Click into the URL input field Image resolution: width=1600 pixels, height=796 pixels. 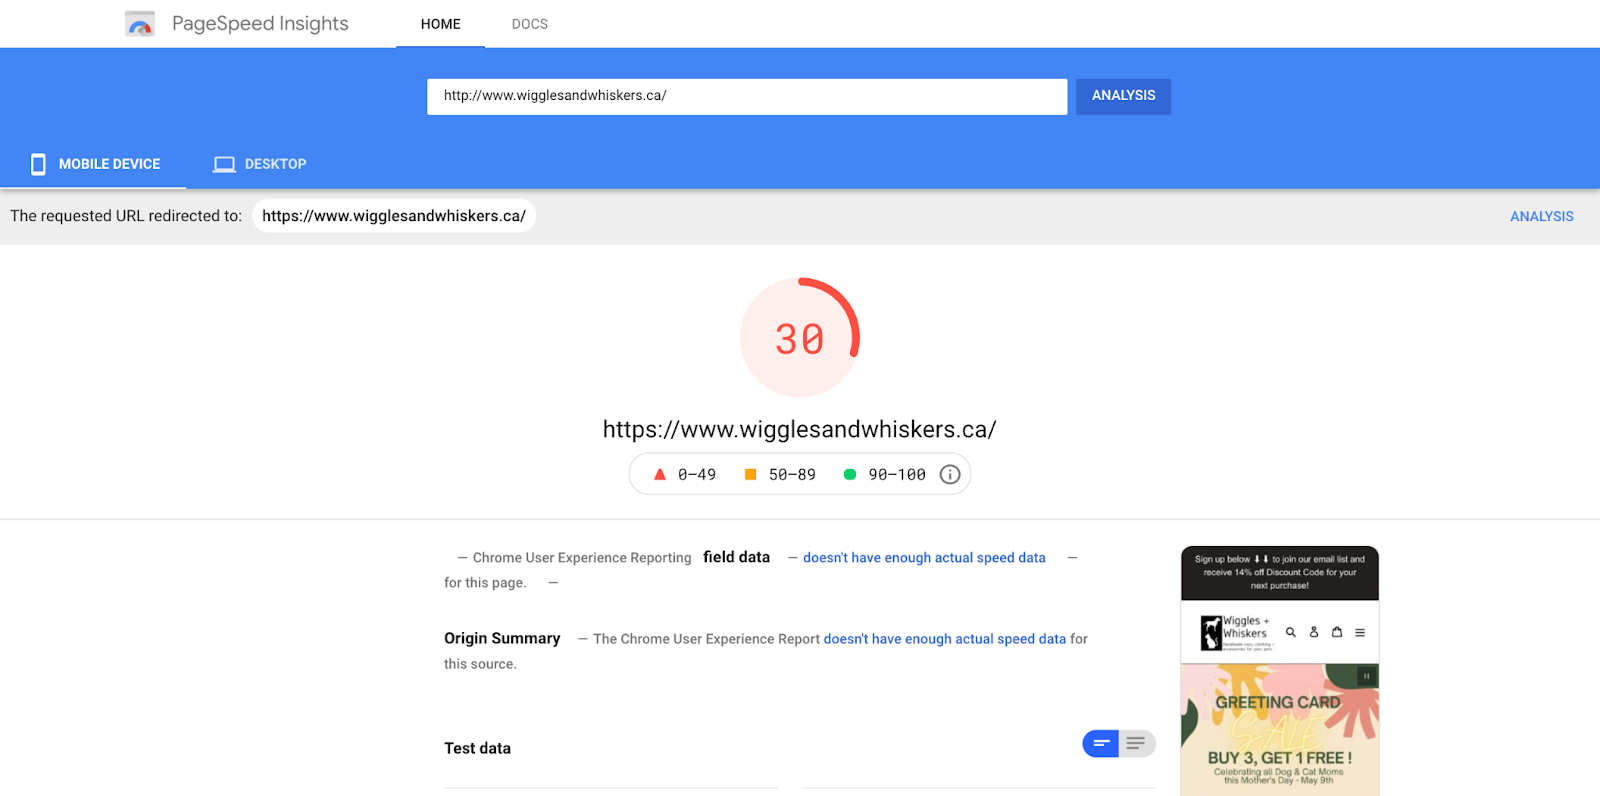pyautogui.click(x=746, y=96)
